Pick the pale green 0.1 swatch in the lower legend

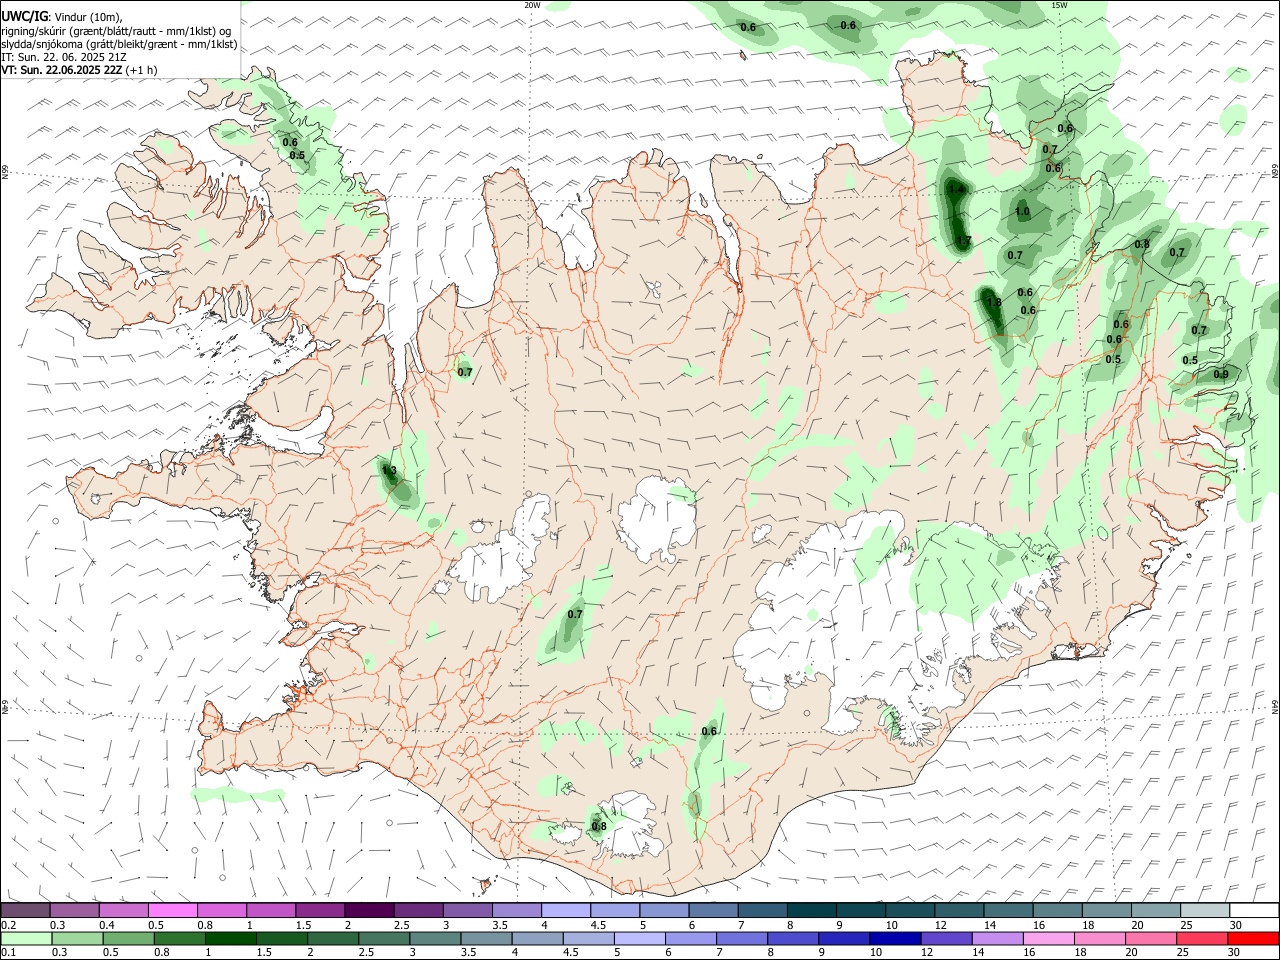[26, 939]
